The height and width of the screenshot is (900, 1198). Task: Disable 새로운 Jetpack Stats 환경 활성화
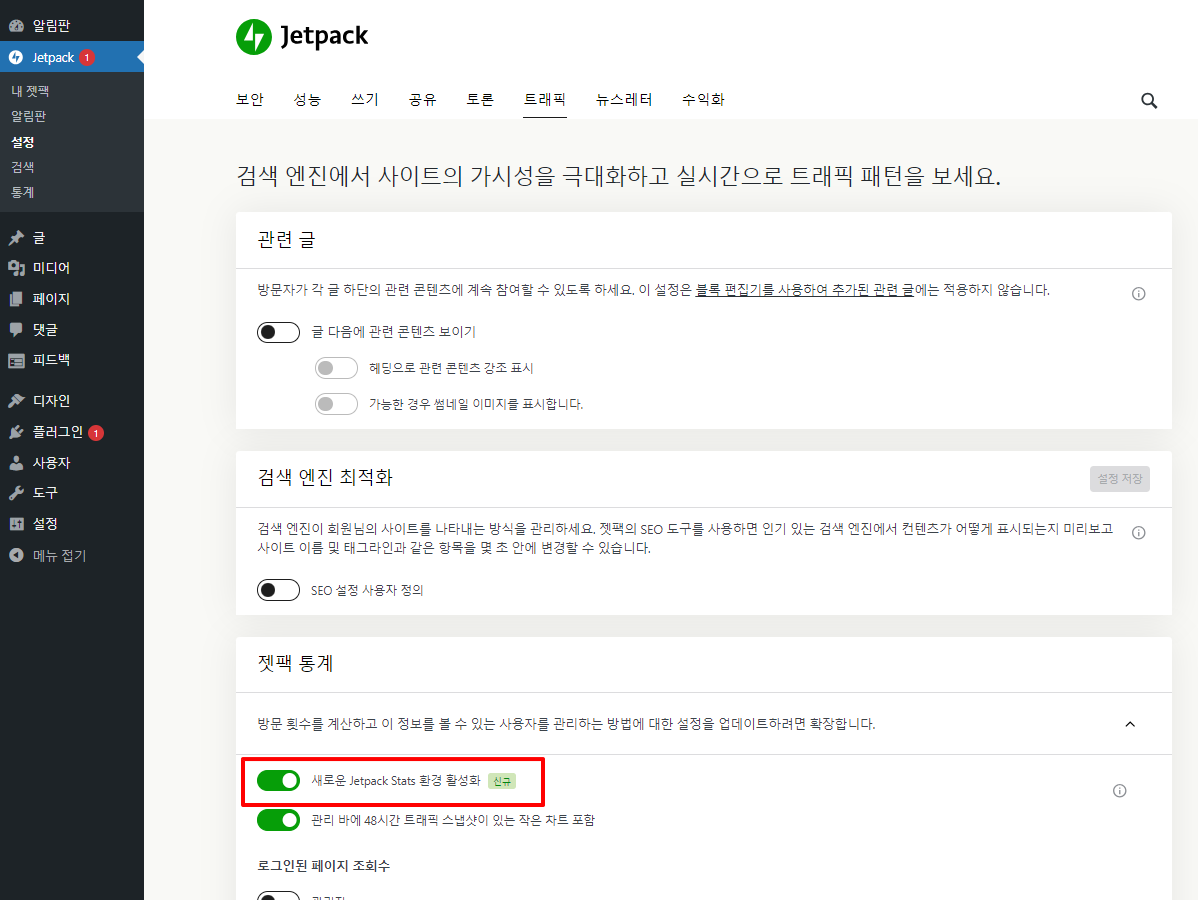point(278,780)
